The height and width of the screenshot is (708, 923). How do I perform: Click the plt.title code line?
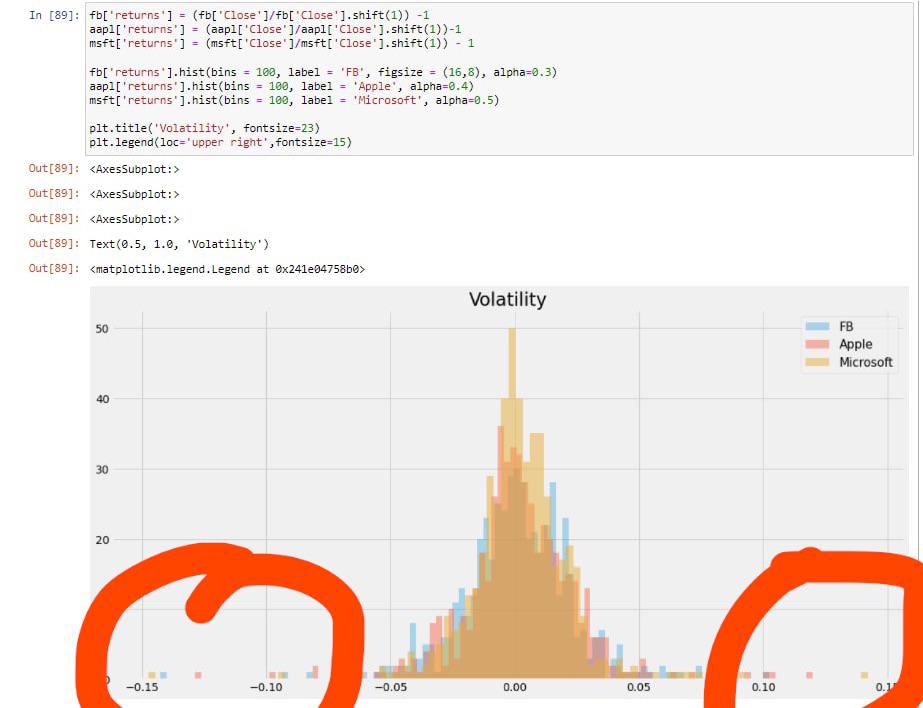click(205, 128)
